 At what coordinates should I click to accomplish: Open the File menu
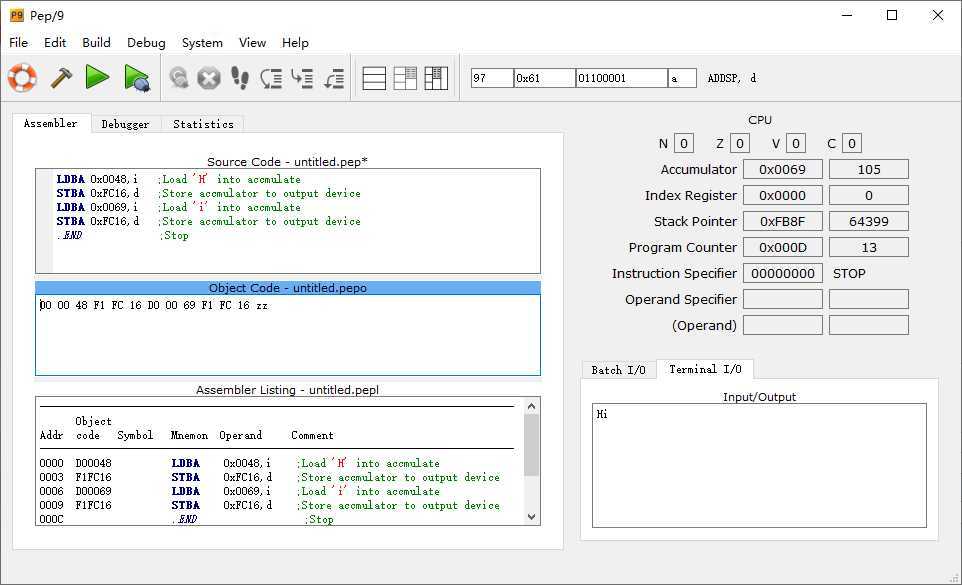pyautogui.click(x=18, y=42)
